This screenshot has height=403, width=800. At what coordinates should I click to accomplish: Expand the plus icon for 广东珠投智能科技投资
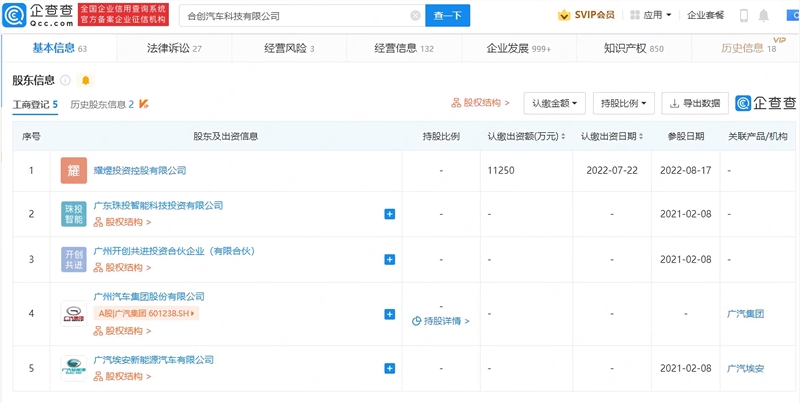click(x=389, y=214)
